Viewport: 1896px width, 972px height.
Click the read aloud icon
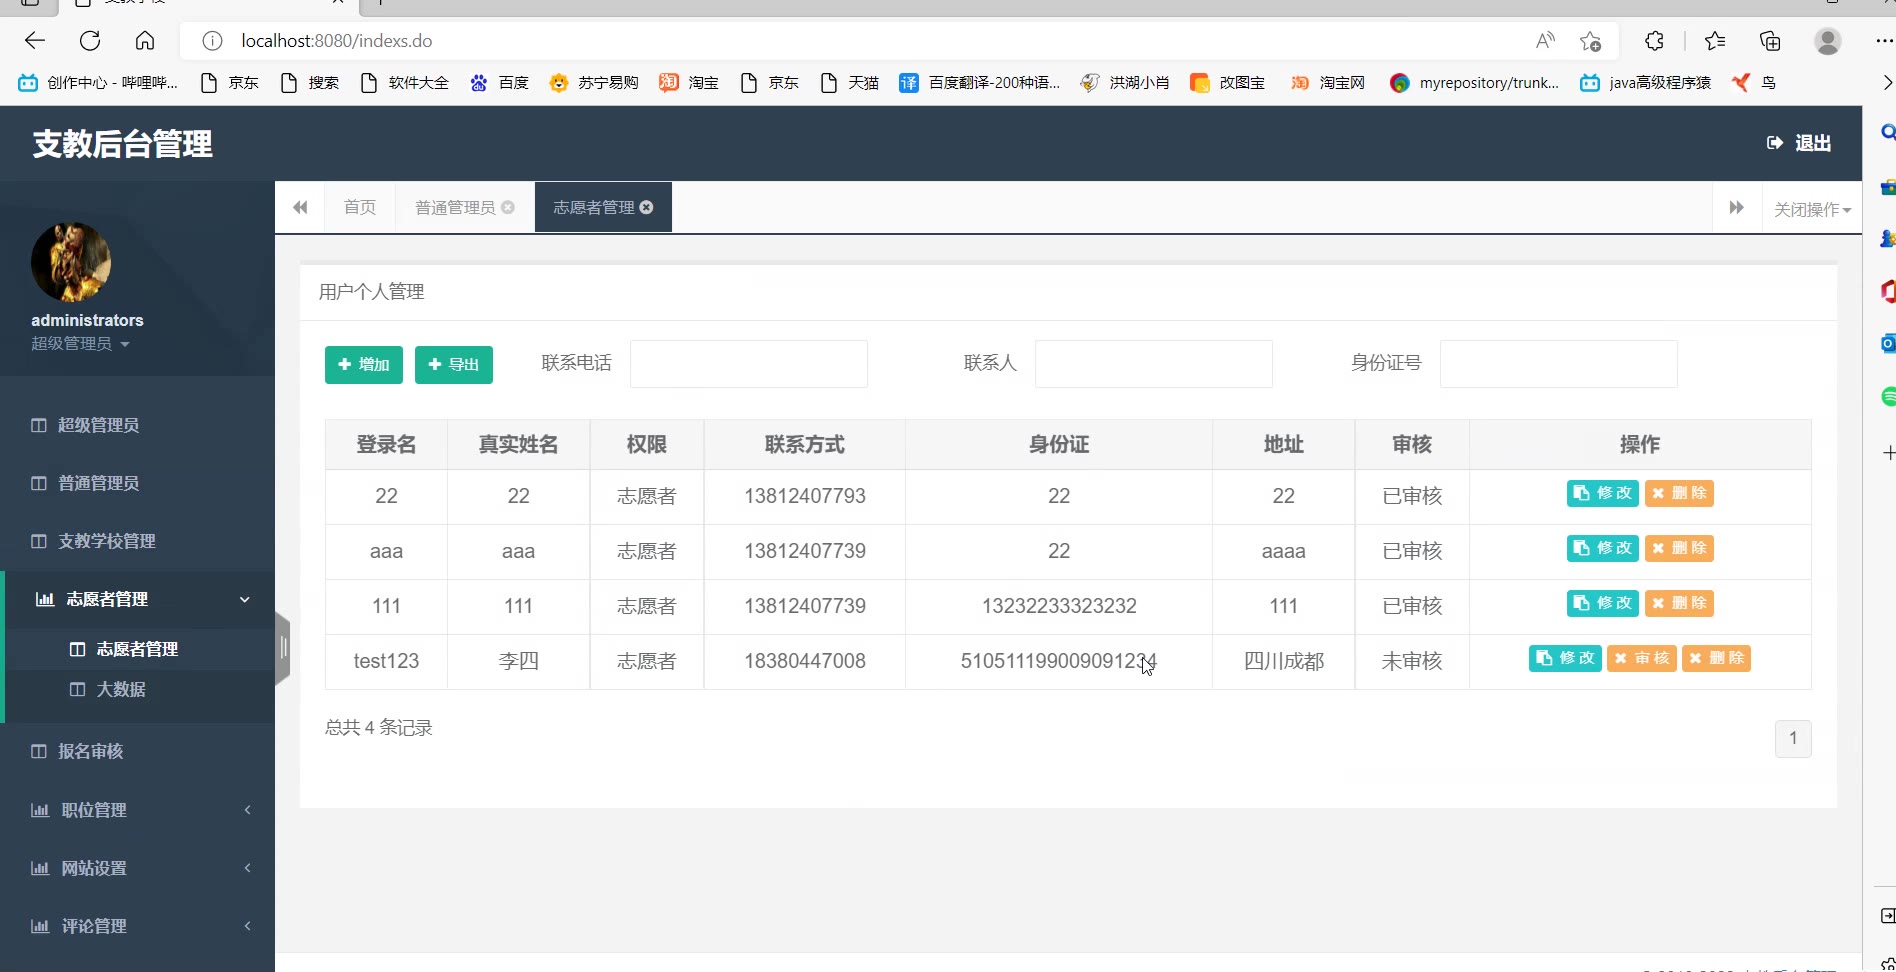coord(1545,41)
